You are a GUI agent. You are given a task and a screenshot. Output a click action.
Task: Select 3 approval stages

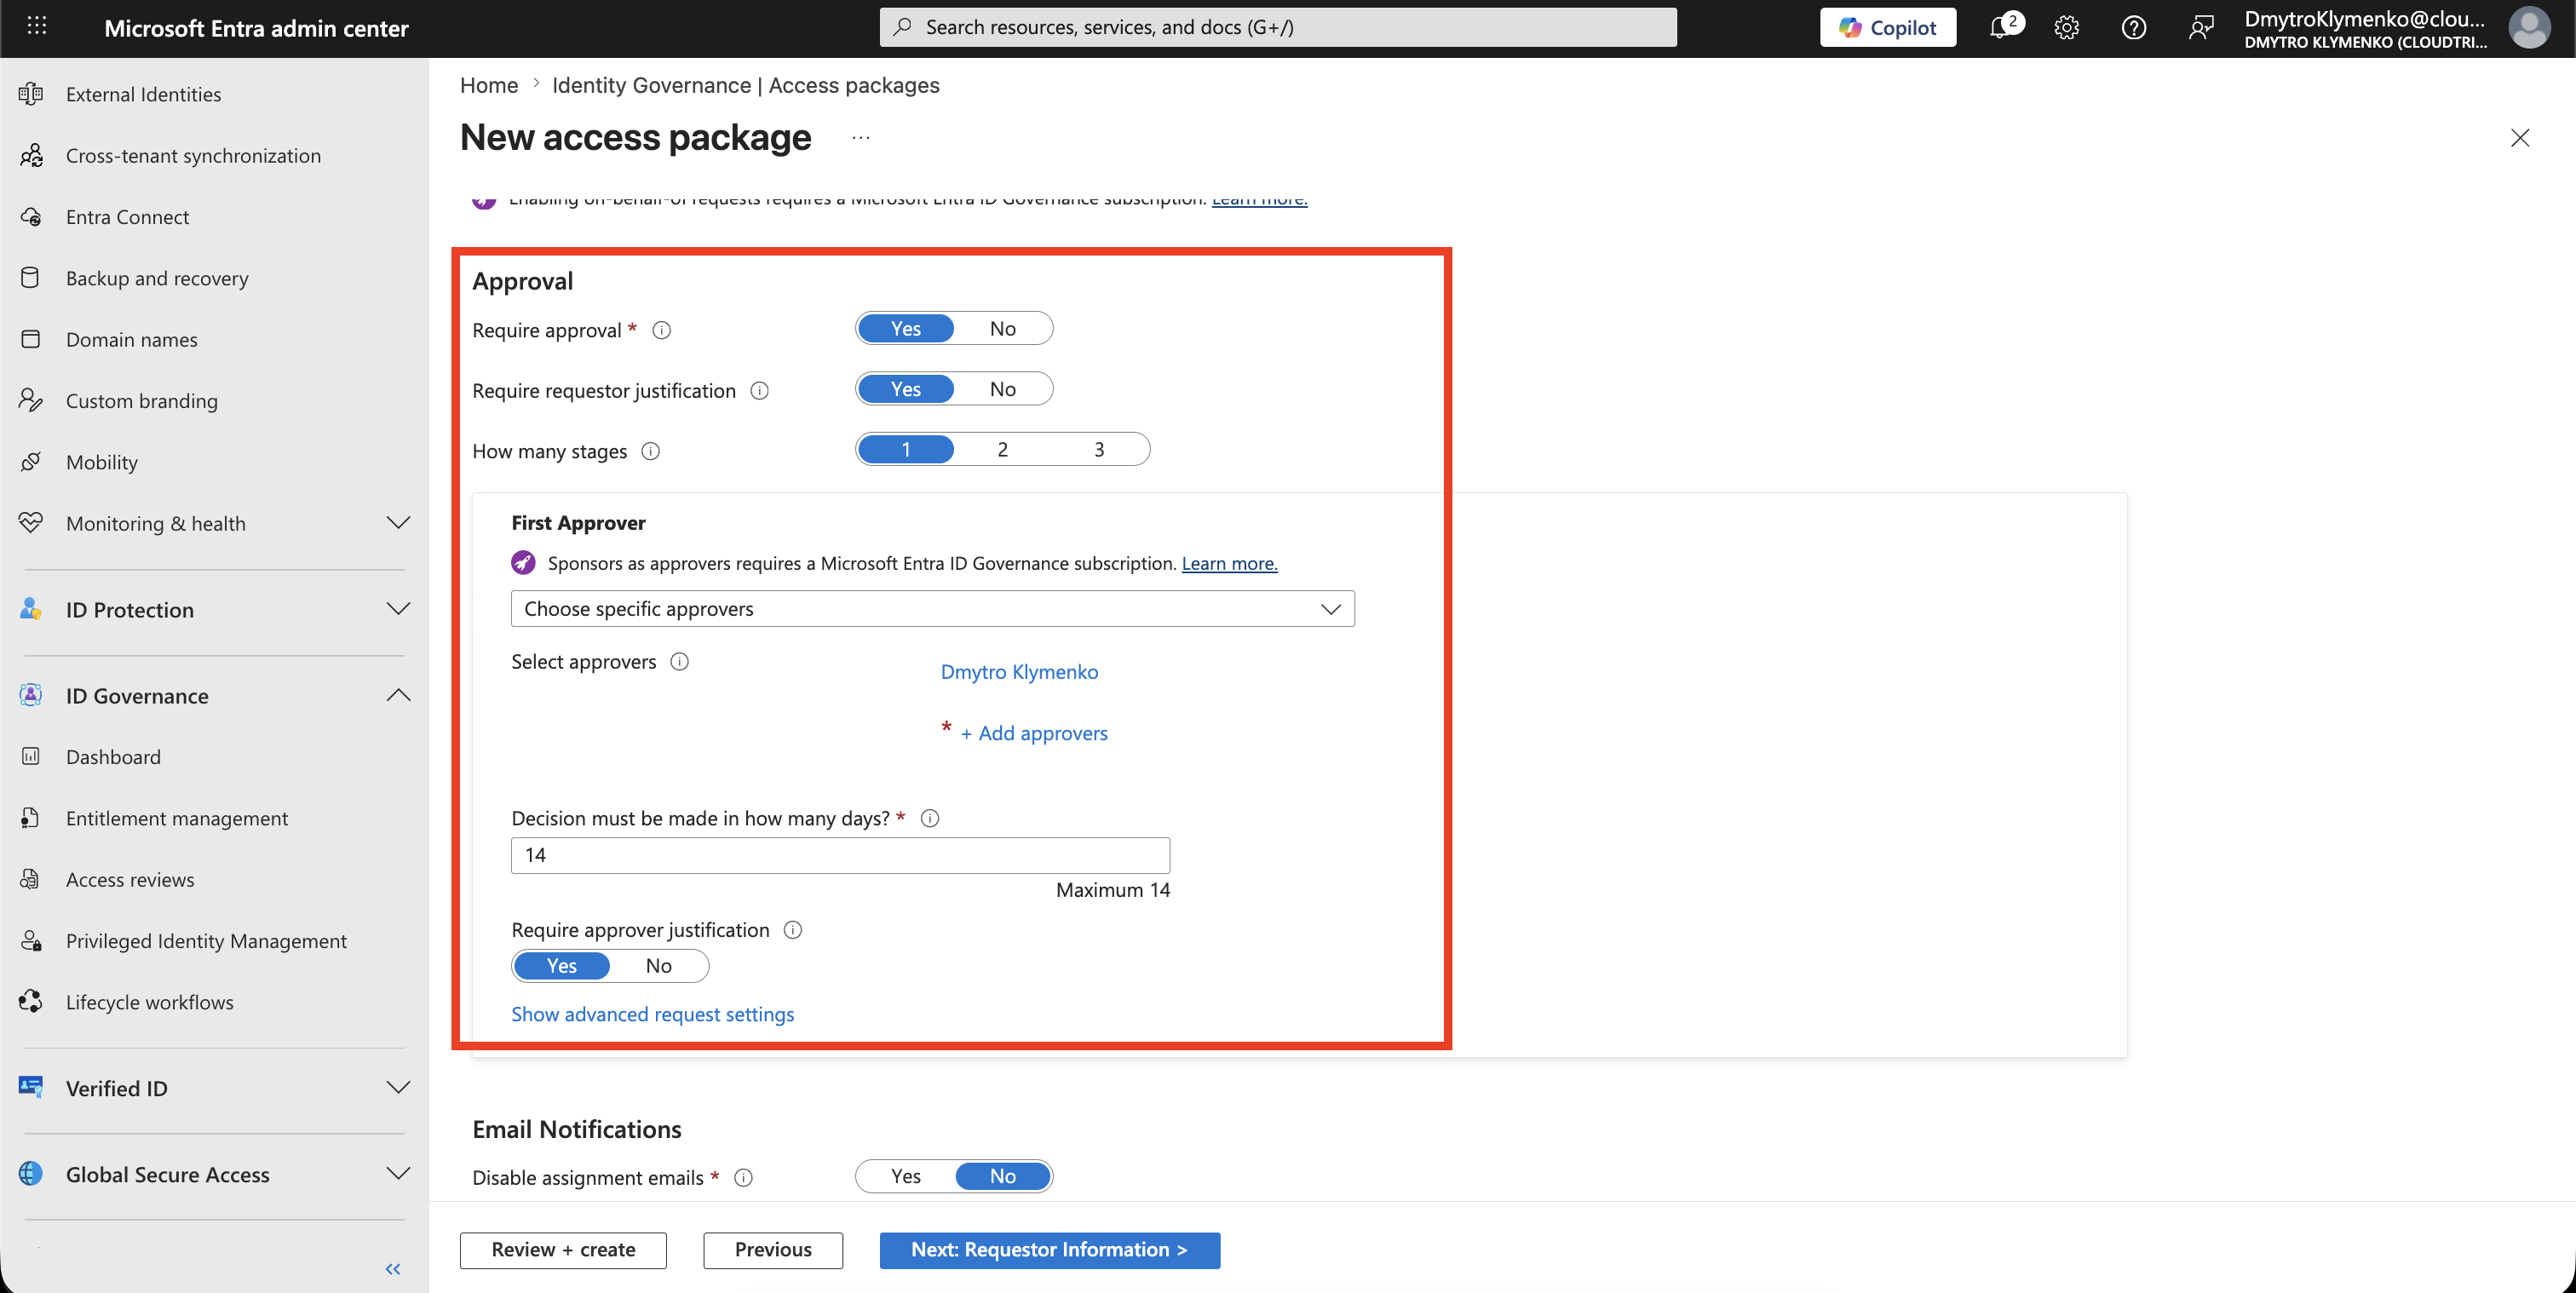[1099, 449]
